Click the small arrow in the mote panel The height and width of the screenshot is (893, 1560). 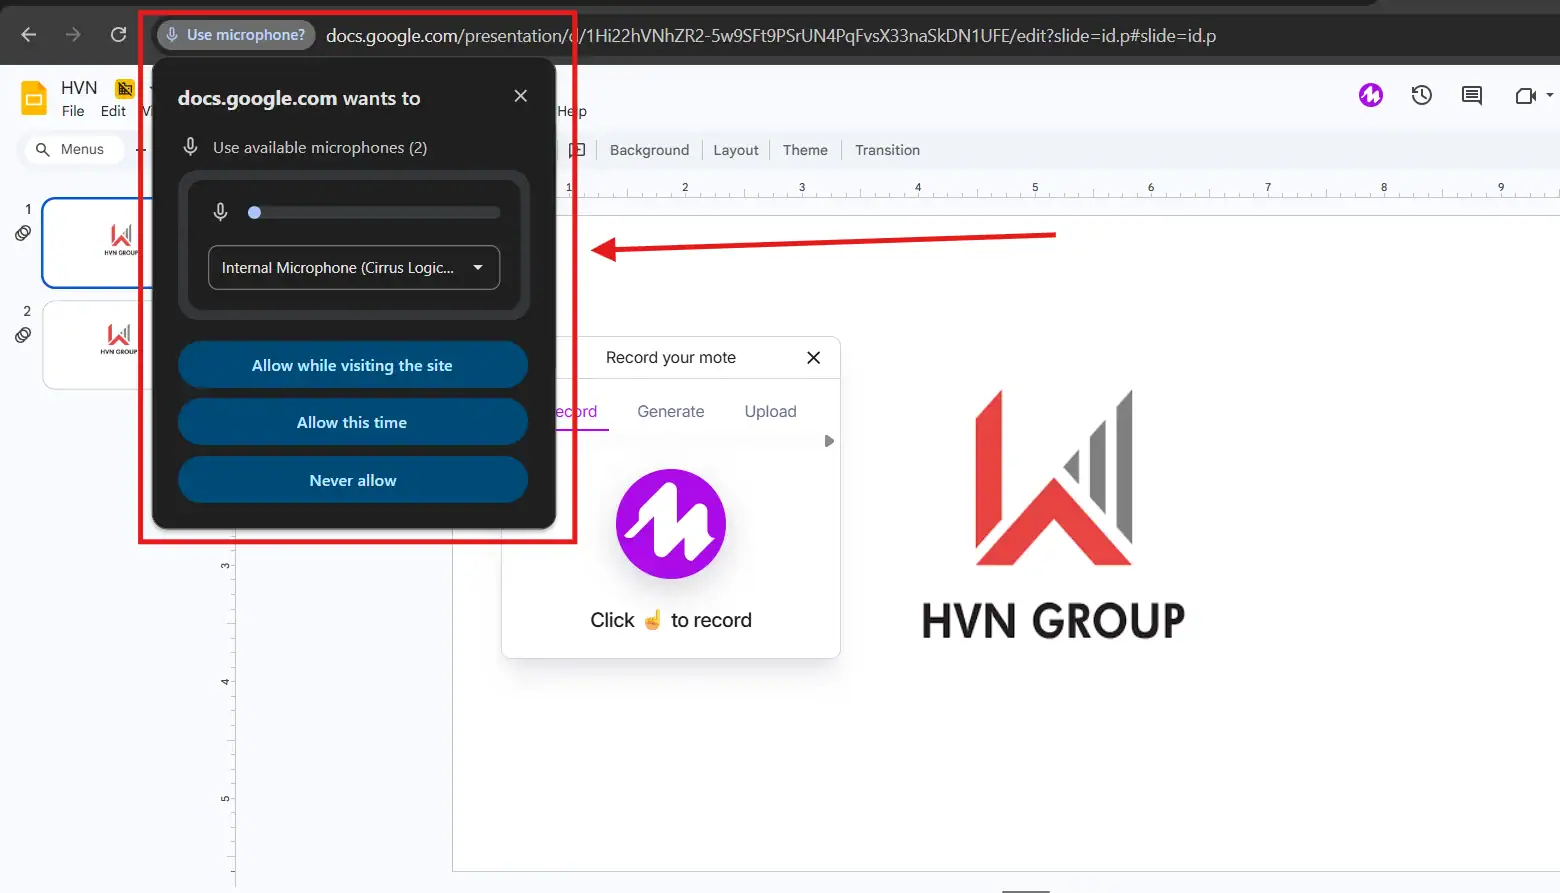pyautogui.click(x=829, y=441)
